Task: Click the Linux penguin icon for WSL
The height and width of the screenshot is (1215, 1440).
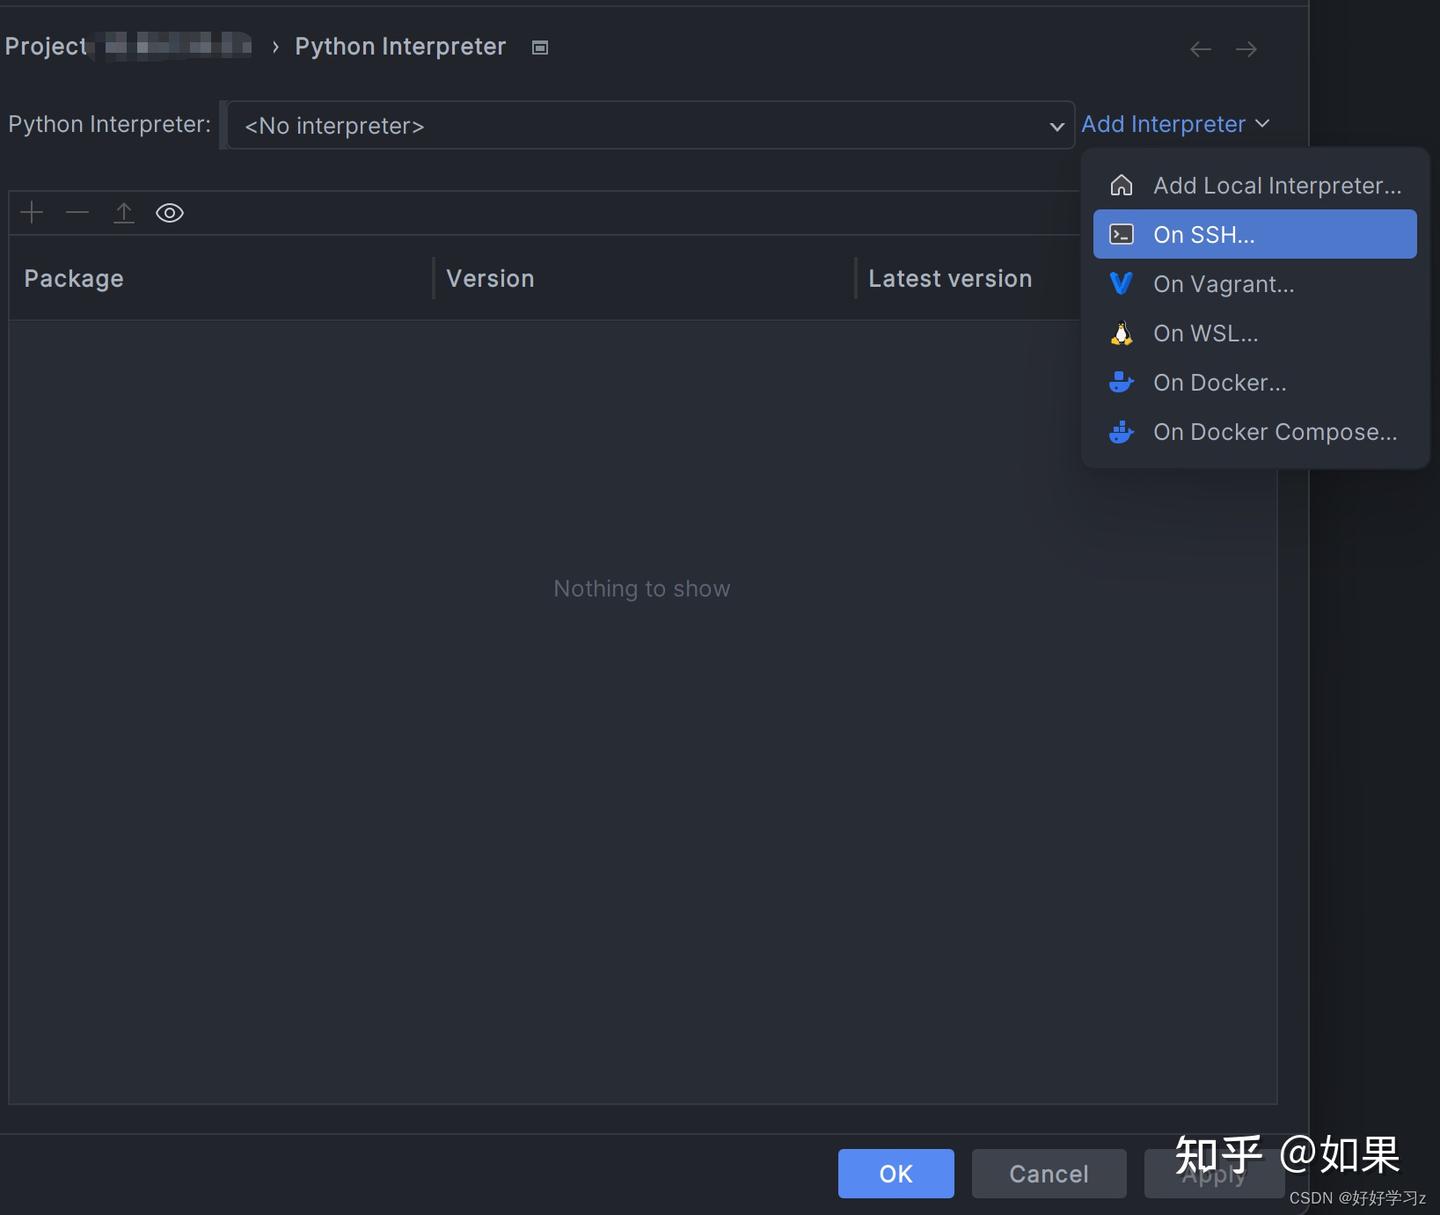Action: coord(1121,333)
